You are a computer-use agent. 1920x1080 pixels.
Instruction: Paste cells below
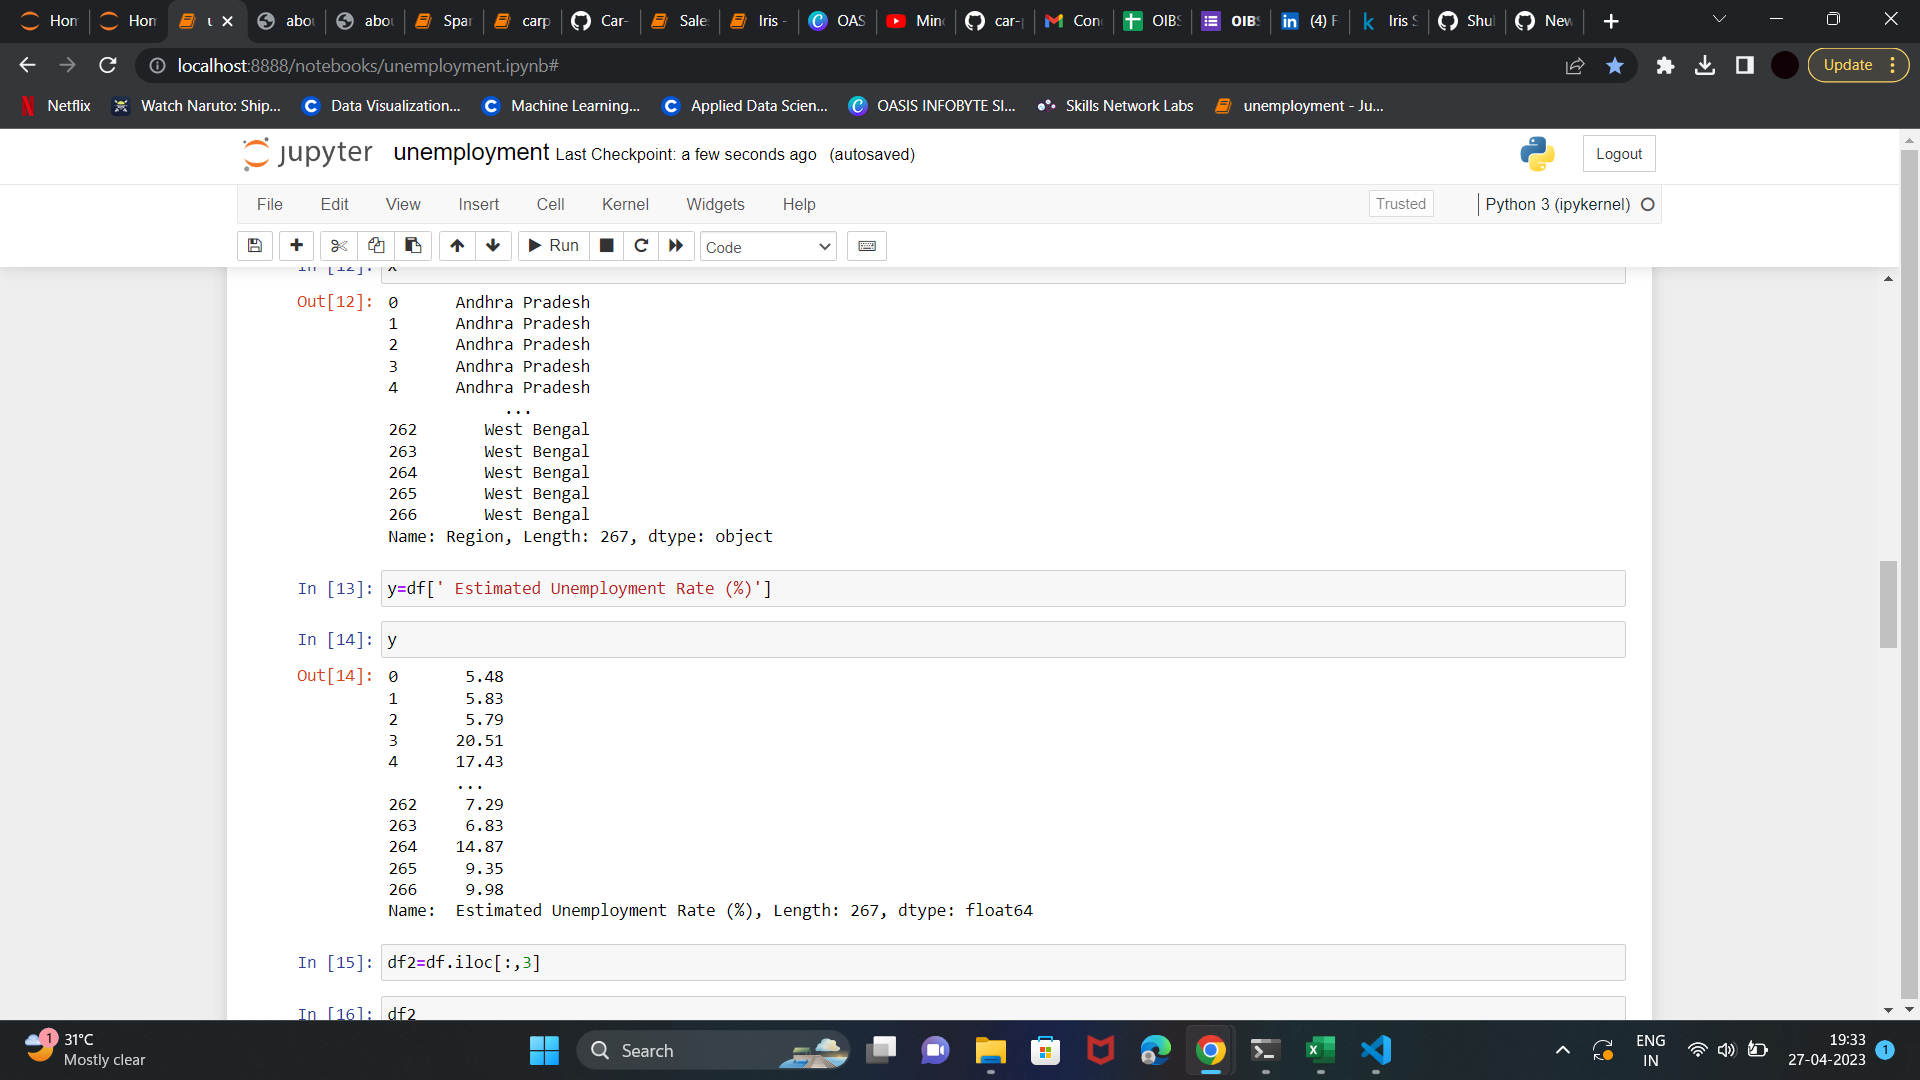(411, 246)
